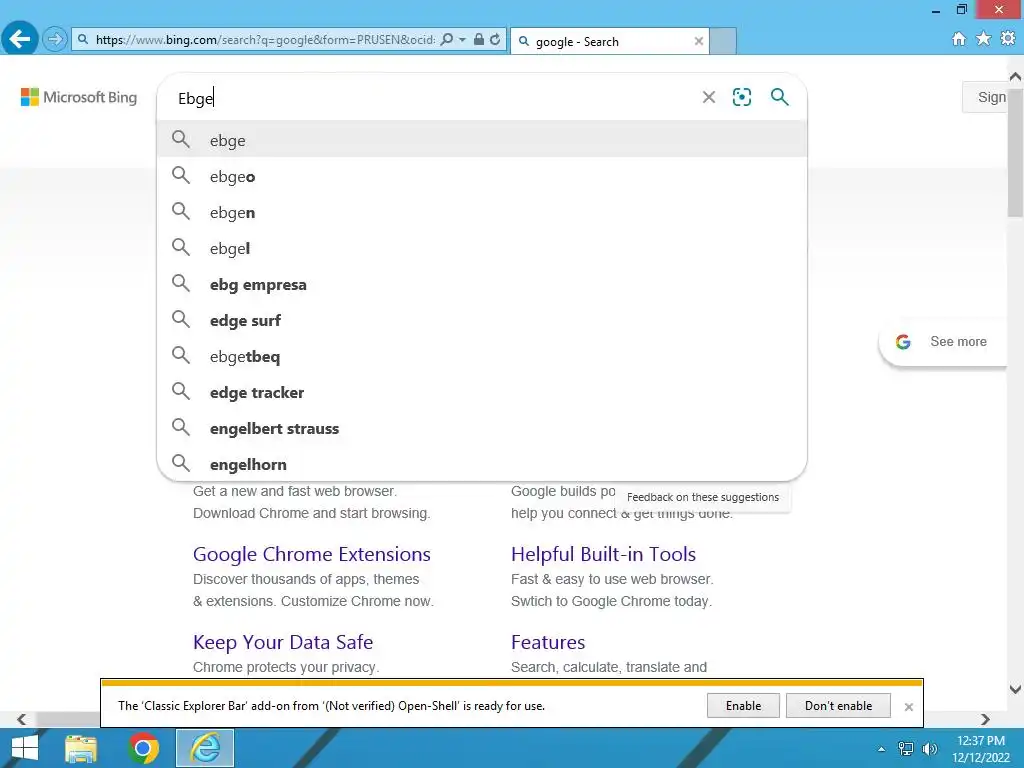This screenshot has width=1024, height=768.
Task: Open the Windows Start button
Action: click(25, 748)
